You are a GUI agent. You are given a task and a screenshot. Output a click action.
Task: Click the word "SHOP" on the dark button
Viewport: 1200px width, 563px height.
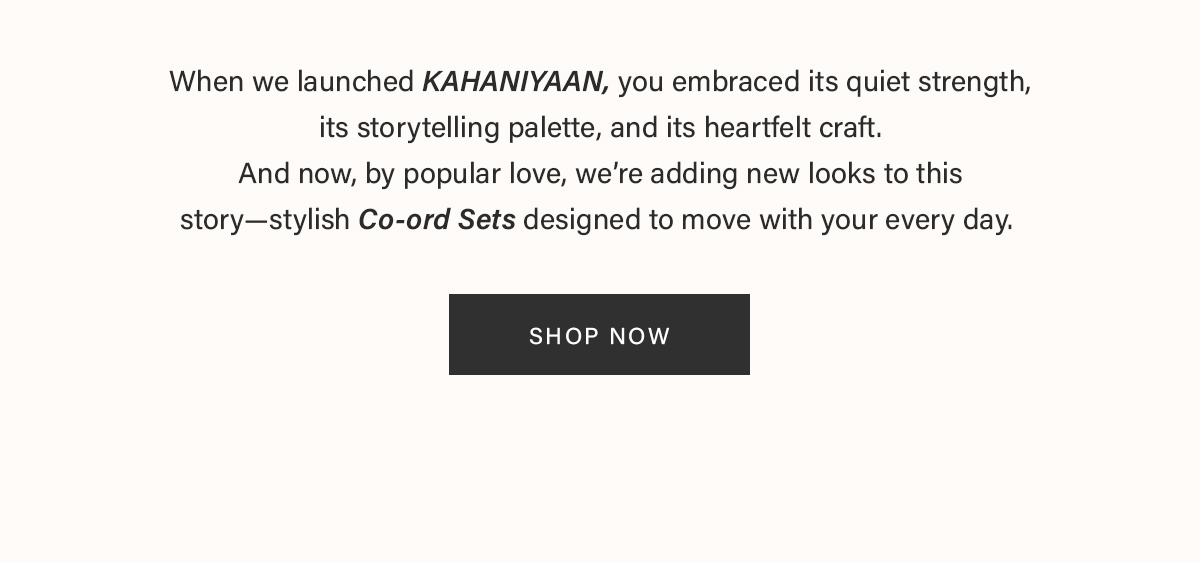pyautogui.click(x=563, y=336)
